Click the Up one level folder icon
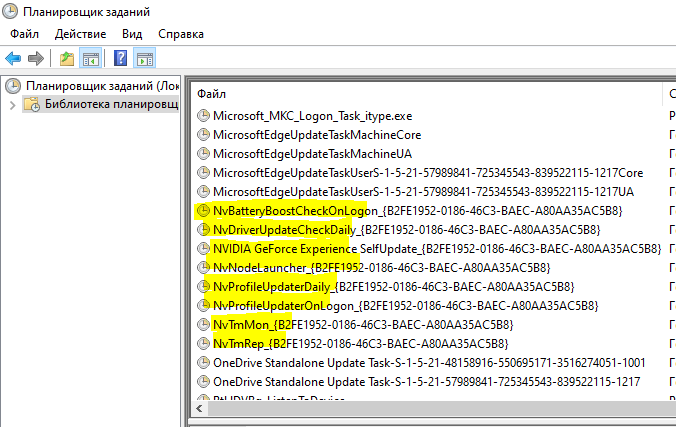 click(x=67, y=58)
